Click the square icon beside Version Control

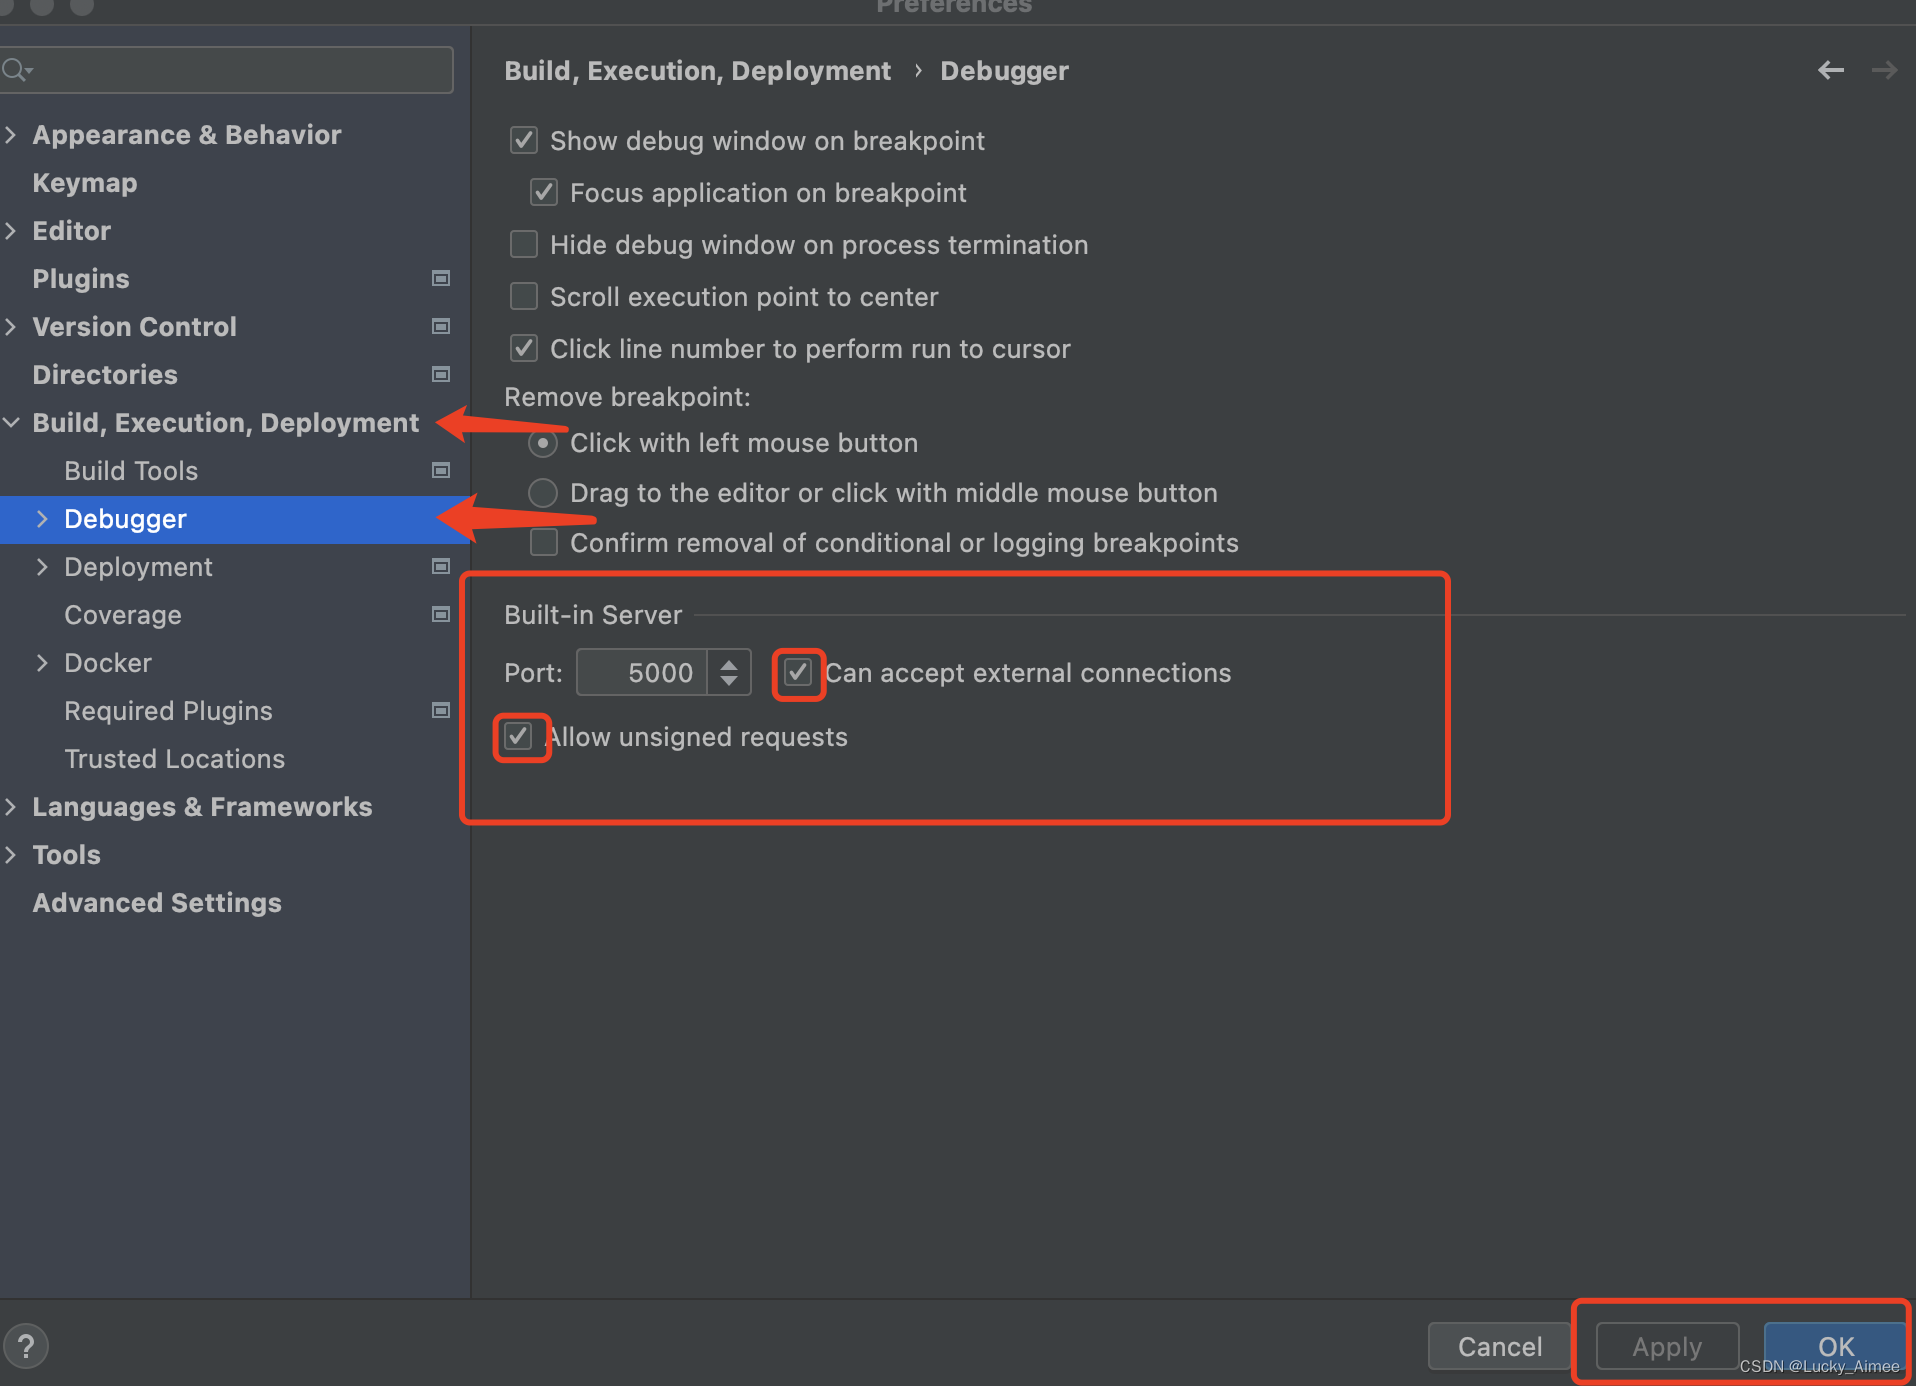[x=440, y=326]
